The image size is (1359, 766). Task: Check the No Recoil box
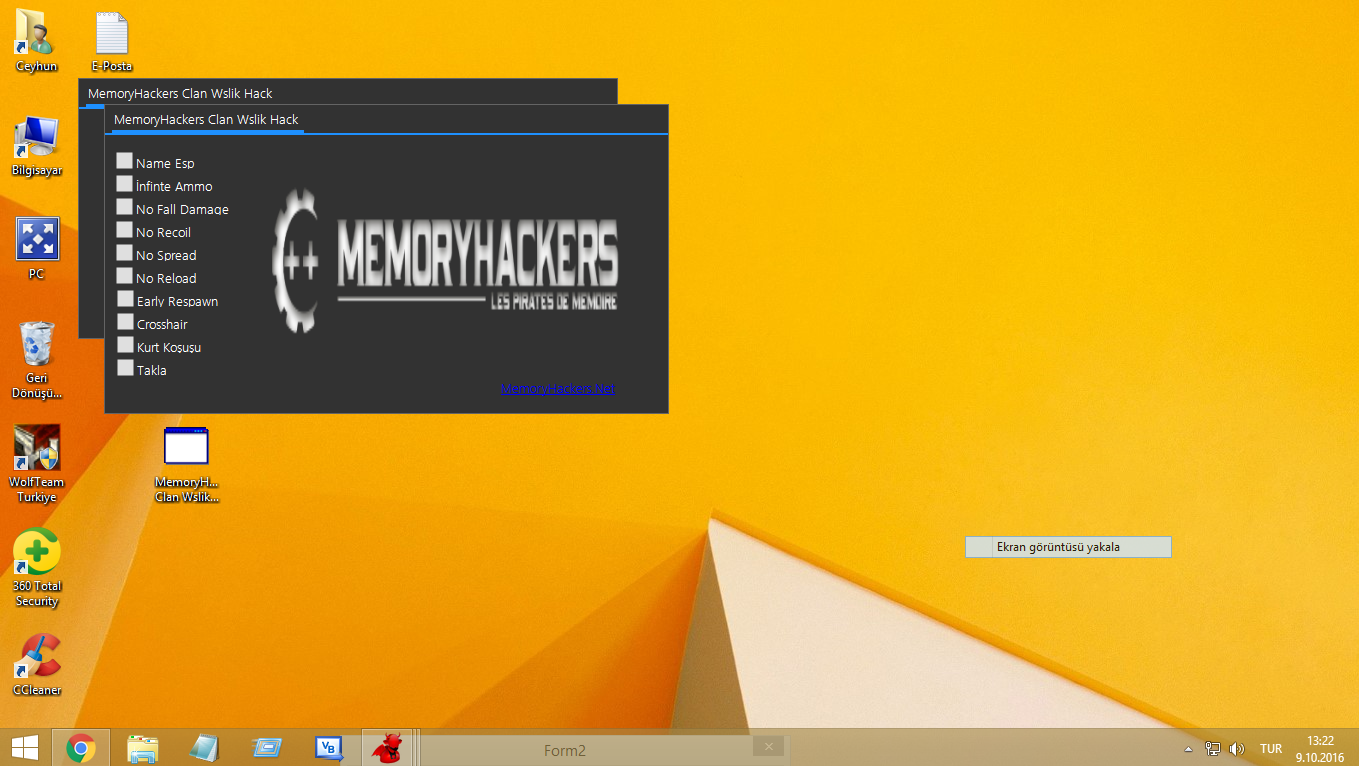tap(124, 230)
